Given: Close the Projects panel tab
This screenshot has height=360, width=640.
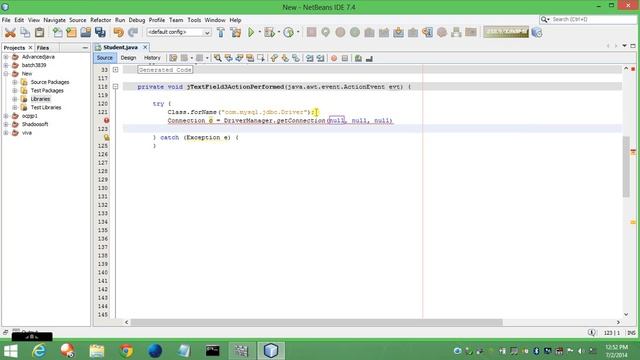Looking at the screenshot, I should pyautogui.click(x=30, y=48).
